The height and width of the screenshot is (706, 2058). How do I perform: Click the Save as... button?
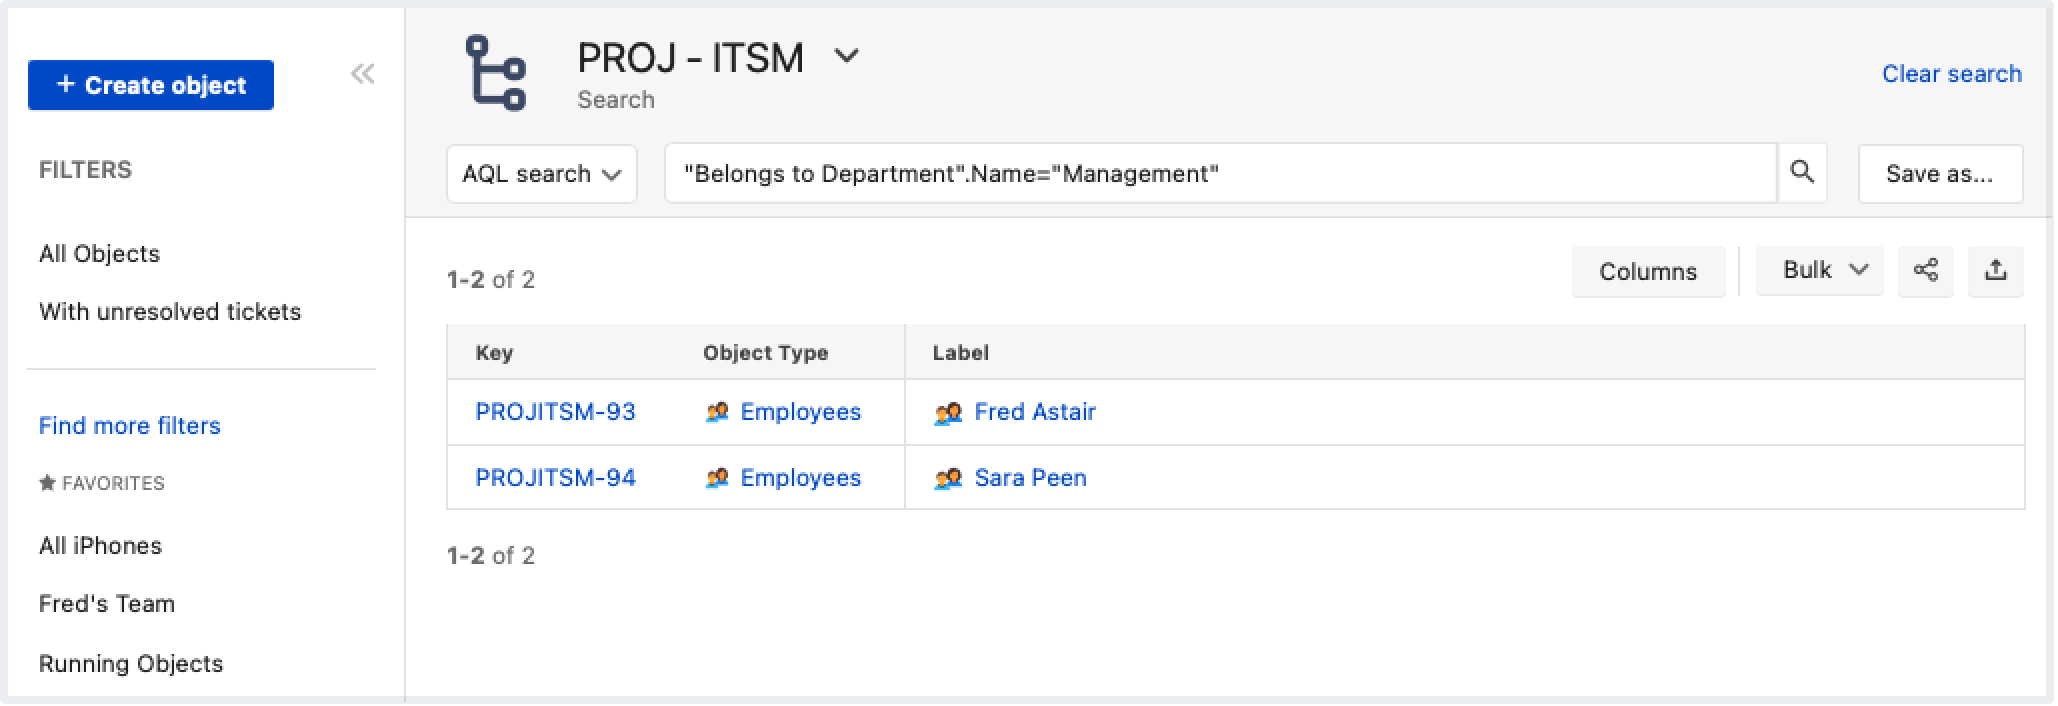coord(1939,174)
